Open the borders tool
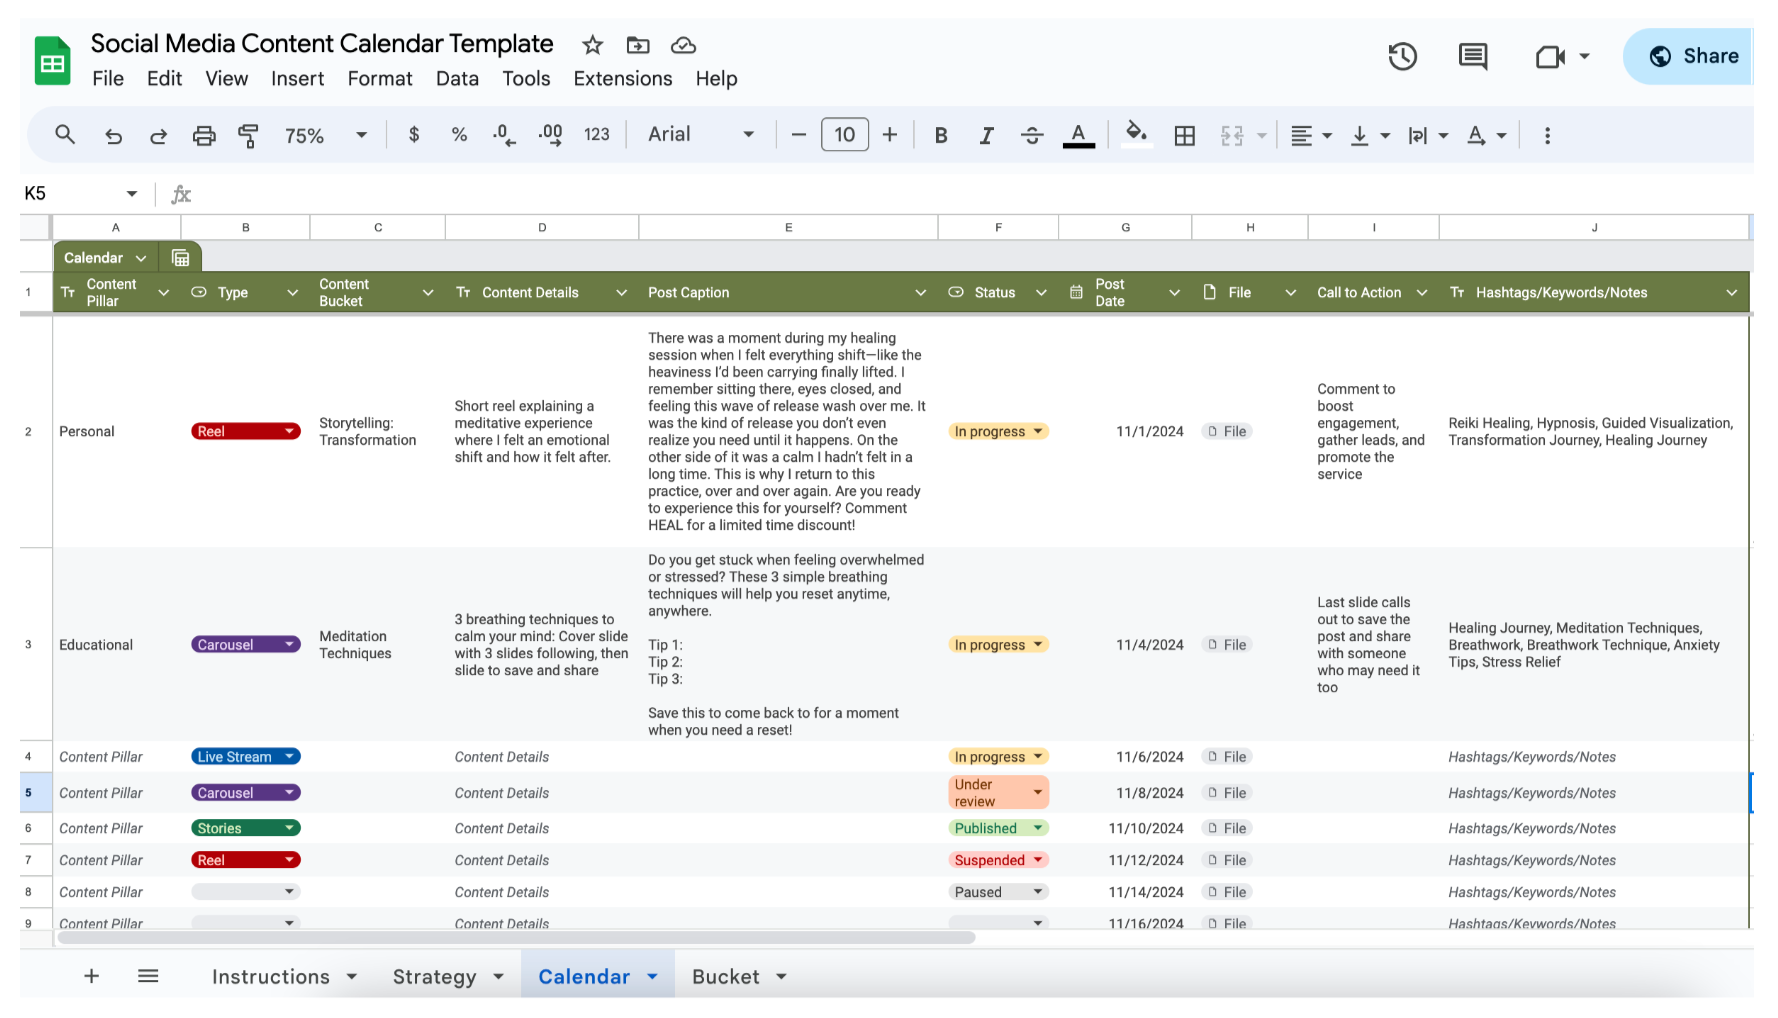 [1185, 135]
